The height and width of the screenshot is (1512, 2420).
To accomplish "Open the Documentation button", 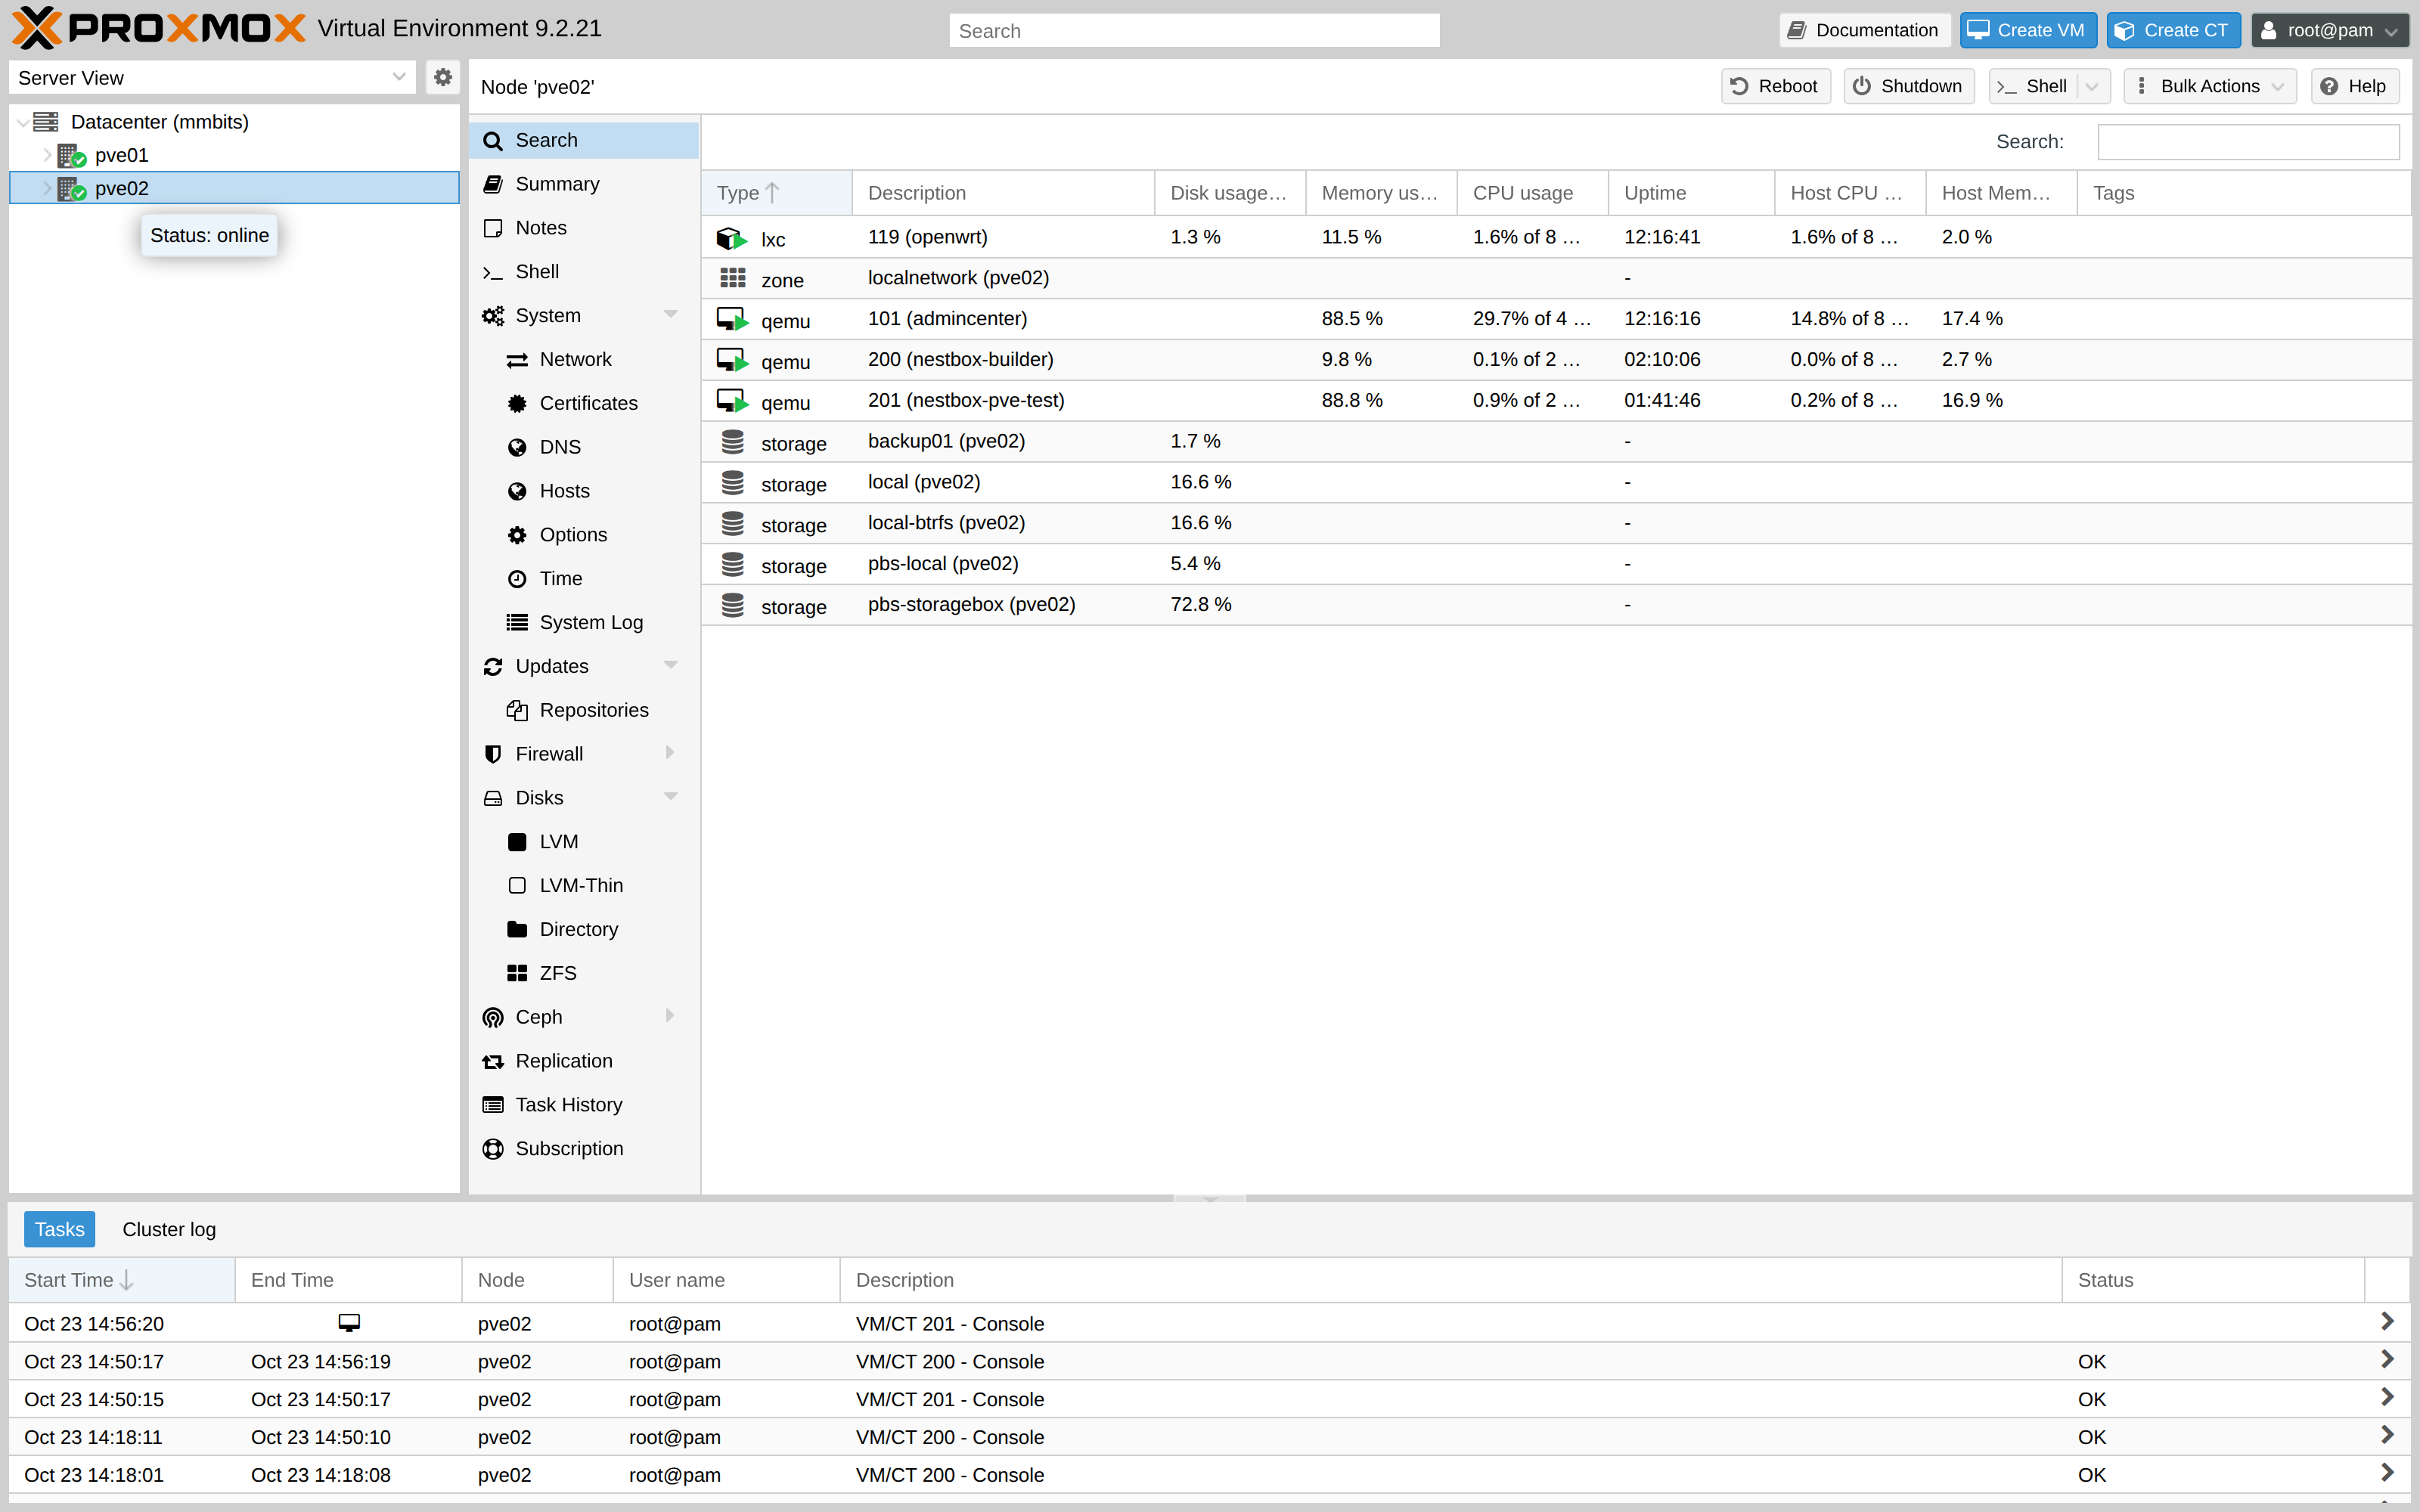I will click(1864, 31).
